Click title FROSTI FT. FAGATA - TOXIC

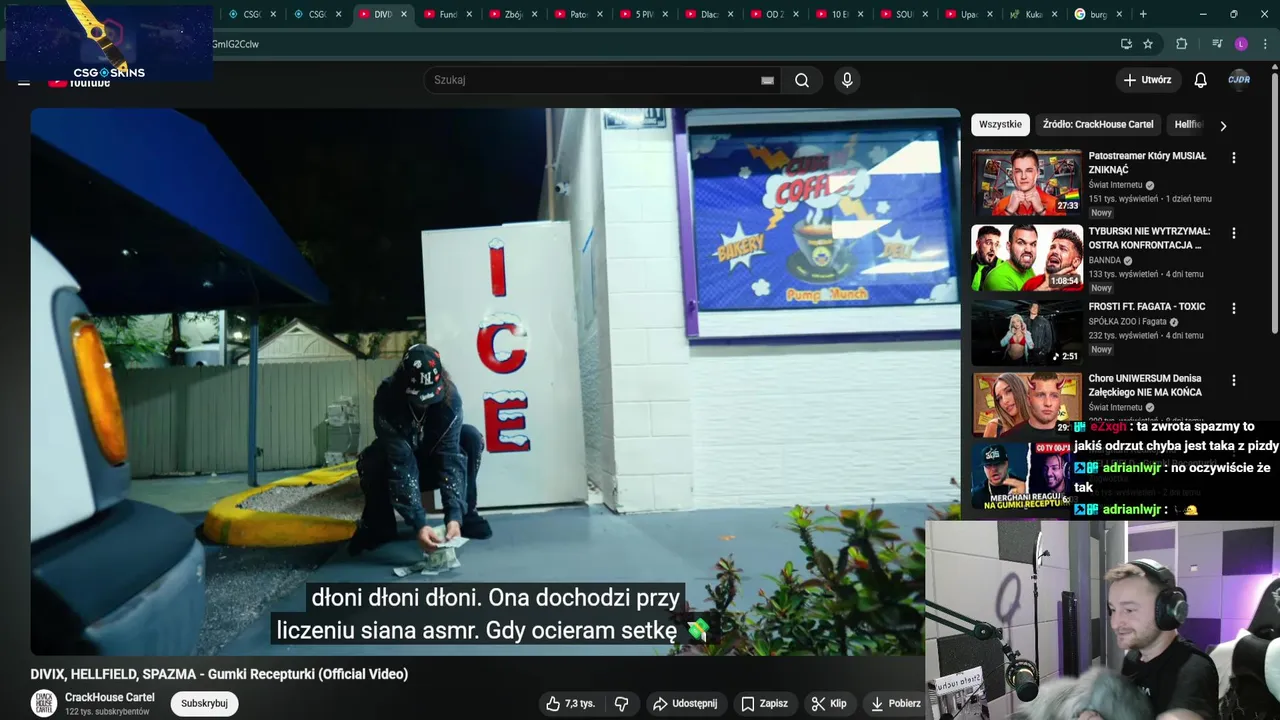pyautogui.click(x=1147, y=307)
